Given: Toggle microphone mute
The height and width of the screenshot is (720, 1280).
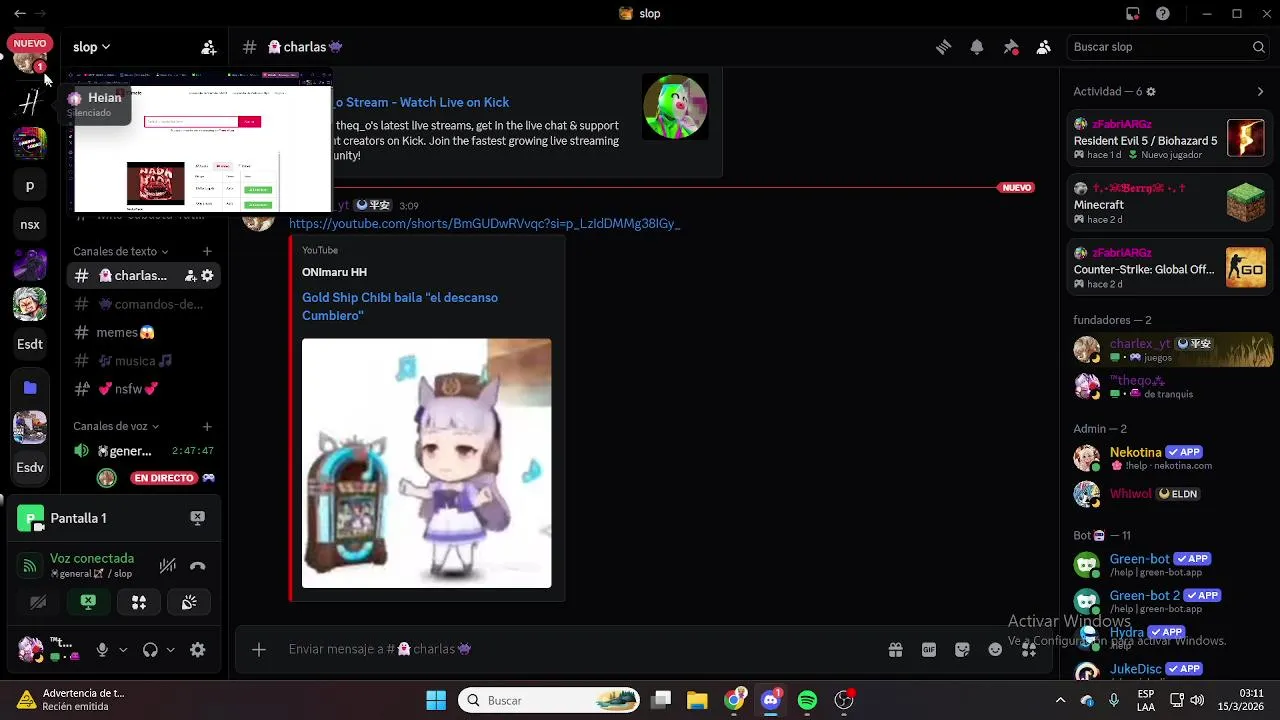Looking at the screenshot, I should (x=102, y=650).
